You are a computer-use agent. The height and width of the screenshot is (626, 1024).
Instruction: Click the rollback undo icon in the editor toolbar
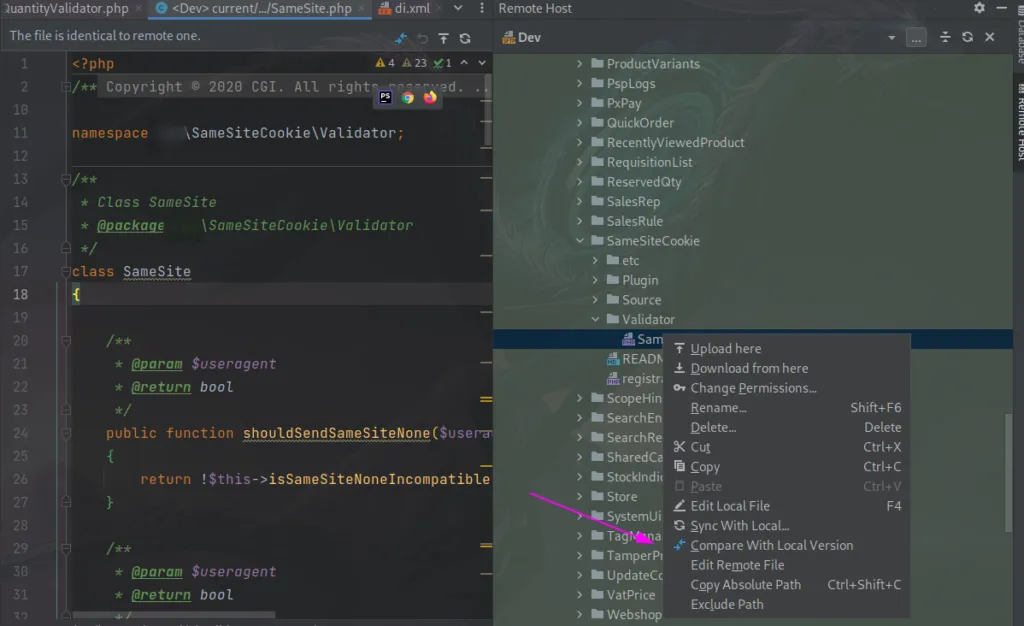pyautogui.click(x=422, y=38)
